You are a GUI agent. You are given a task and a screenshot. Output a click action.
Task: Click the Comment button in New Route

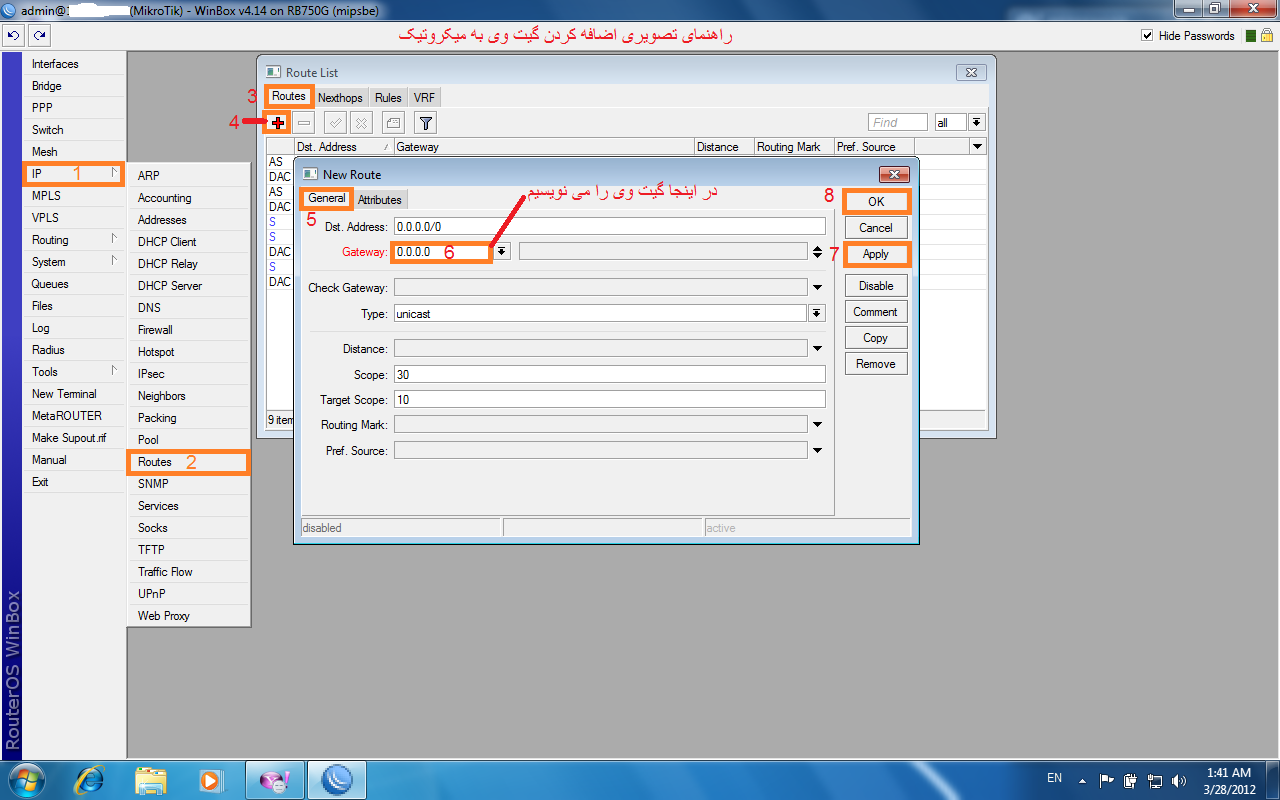click(x=876, y=312)
